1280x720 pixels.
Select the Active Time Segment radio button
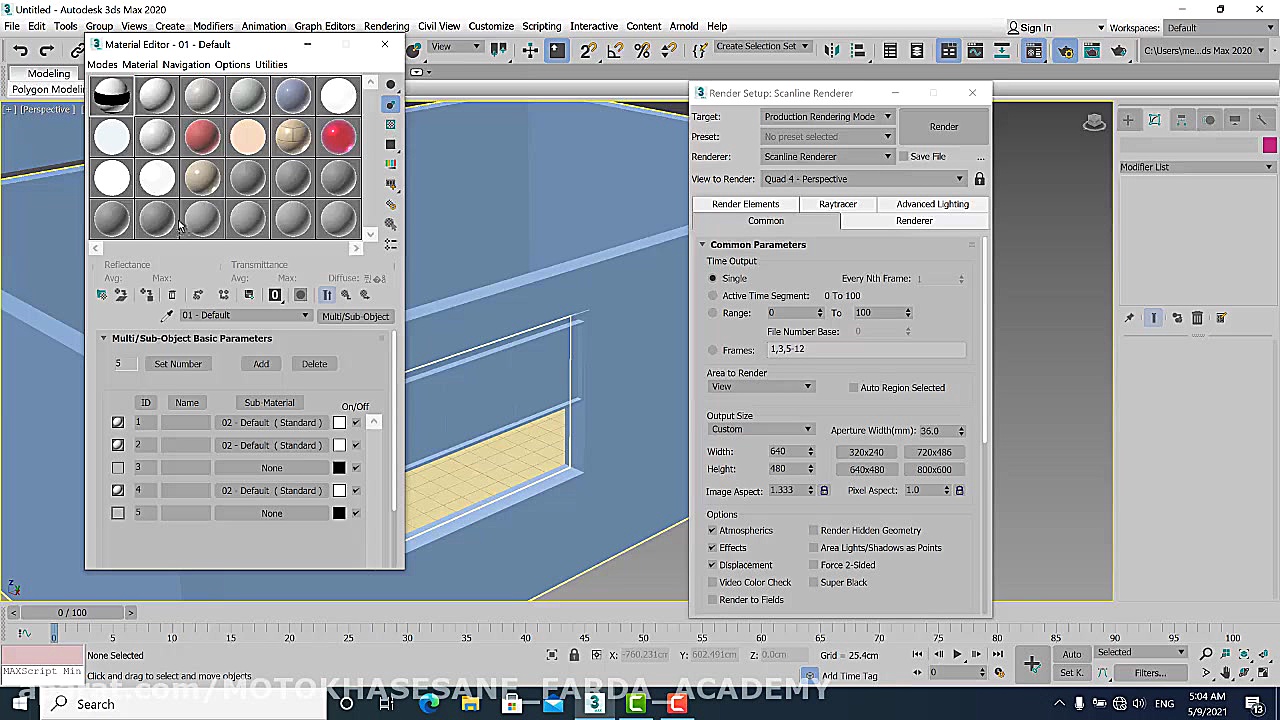[713, 296]
